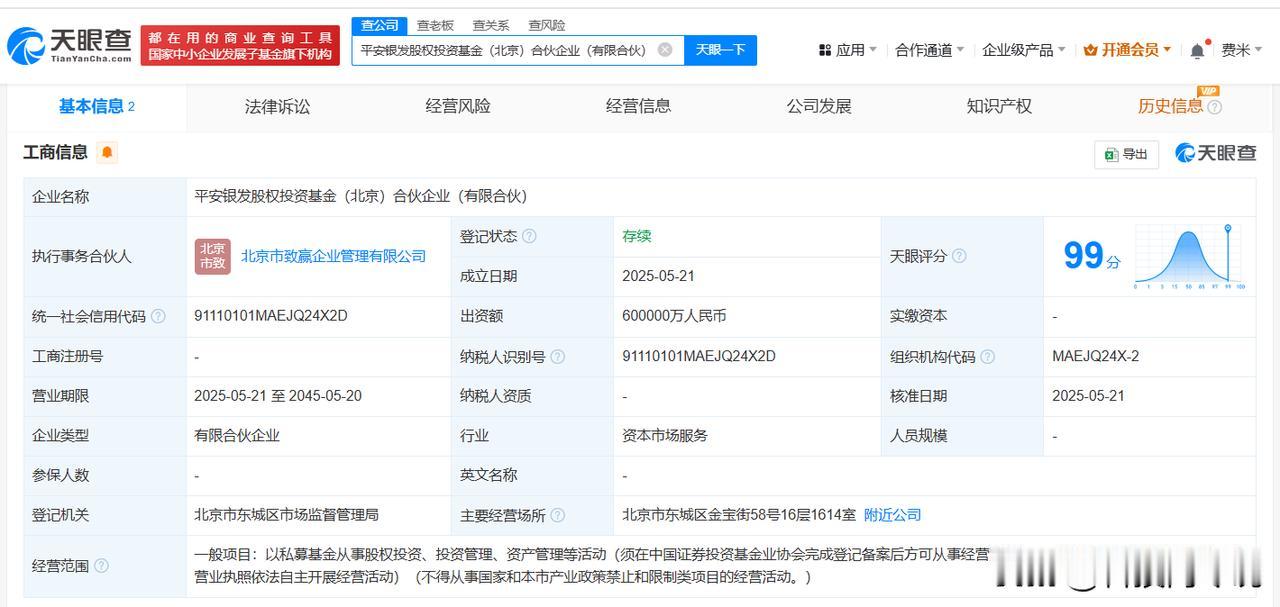Open the Tianyancha logo homepage link
1280x607 pixels.
click(69, 45)
